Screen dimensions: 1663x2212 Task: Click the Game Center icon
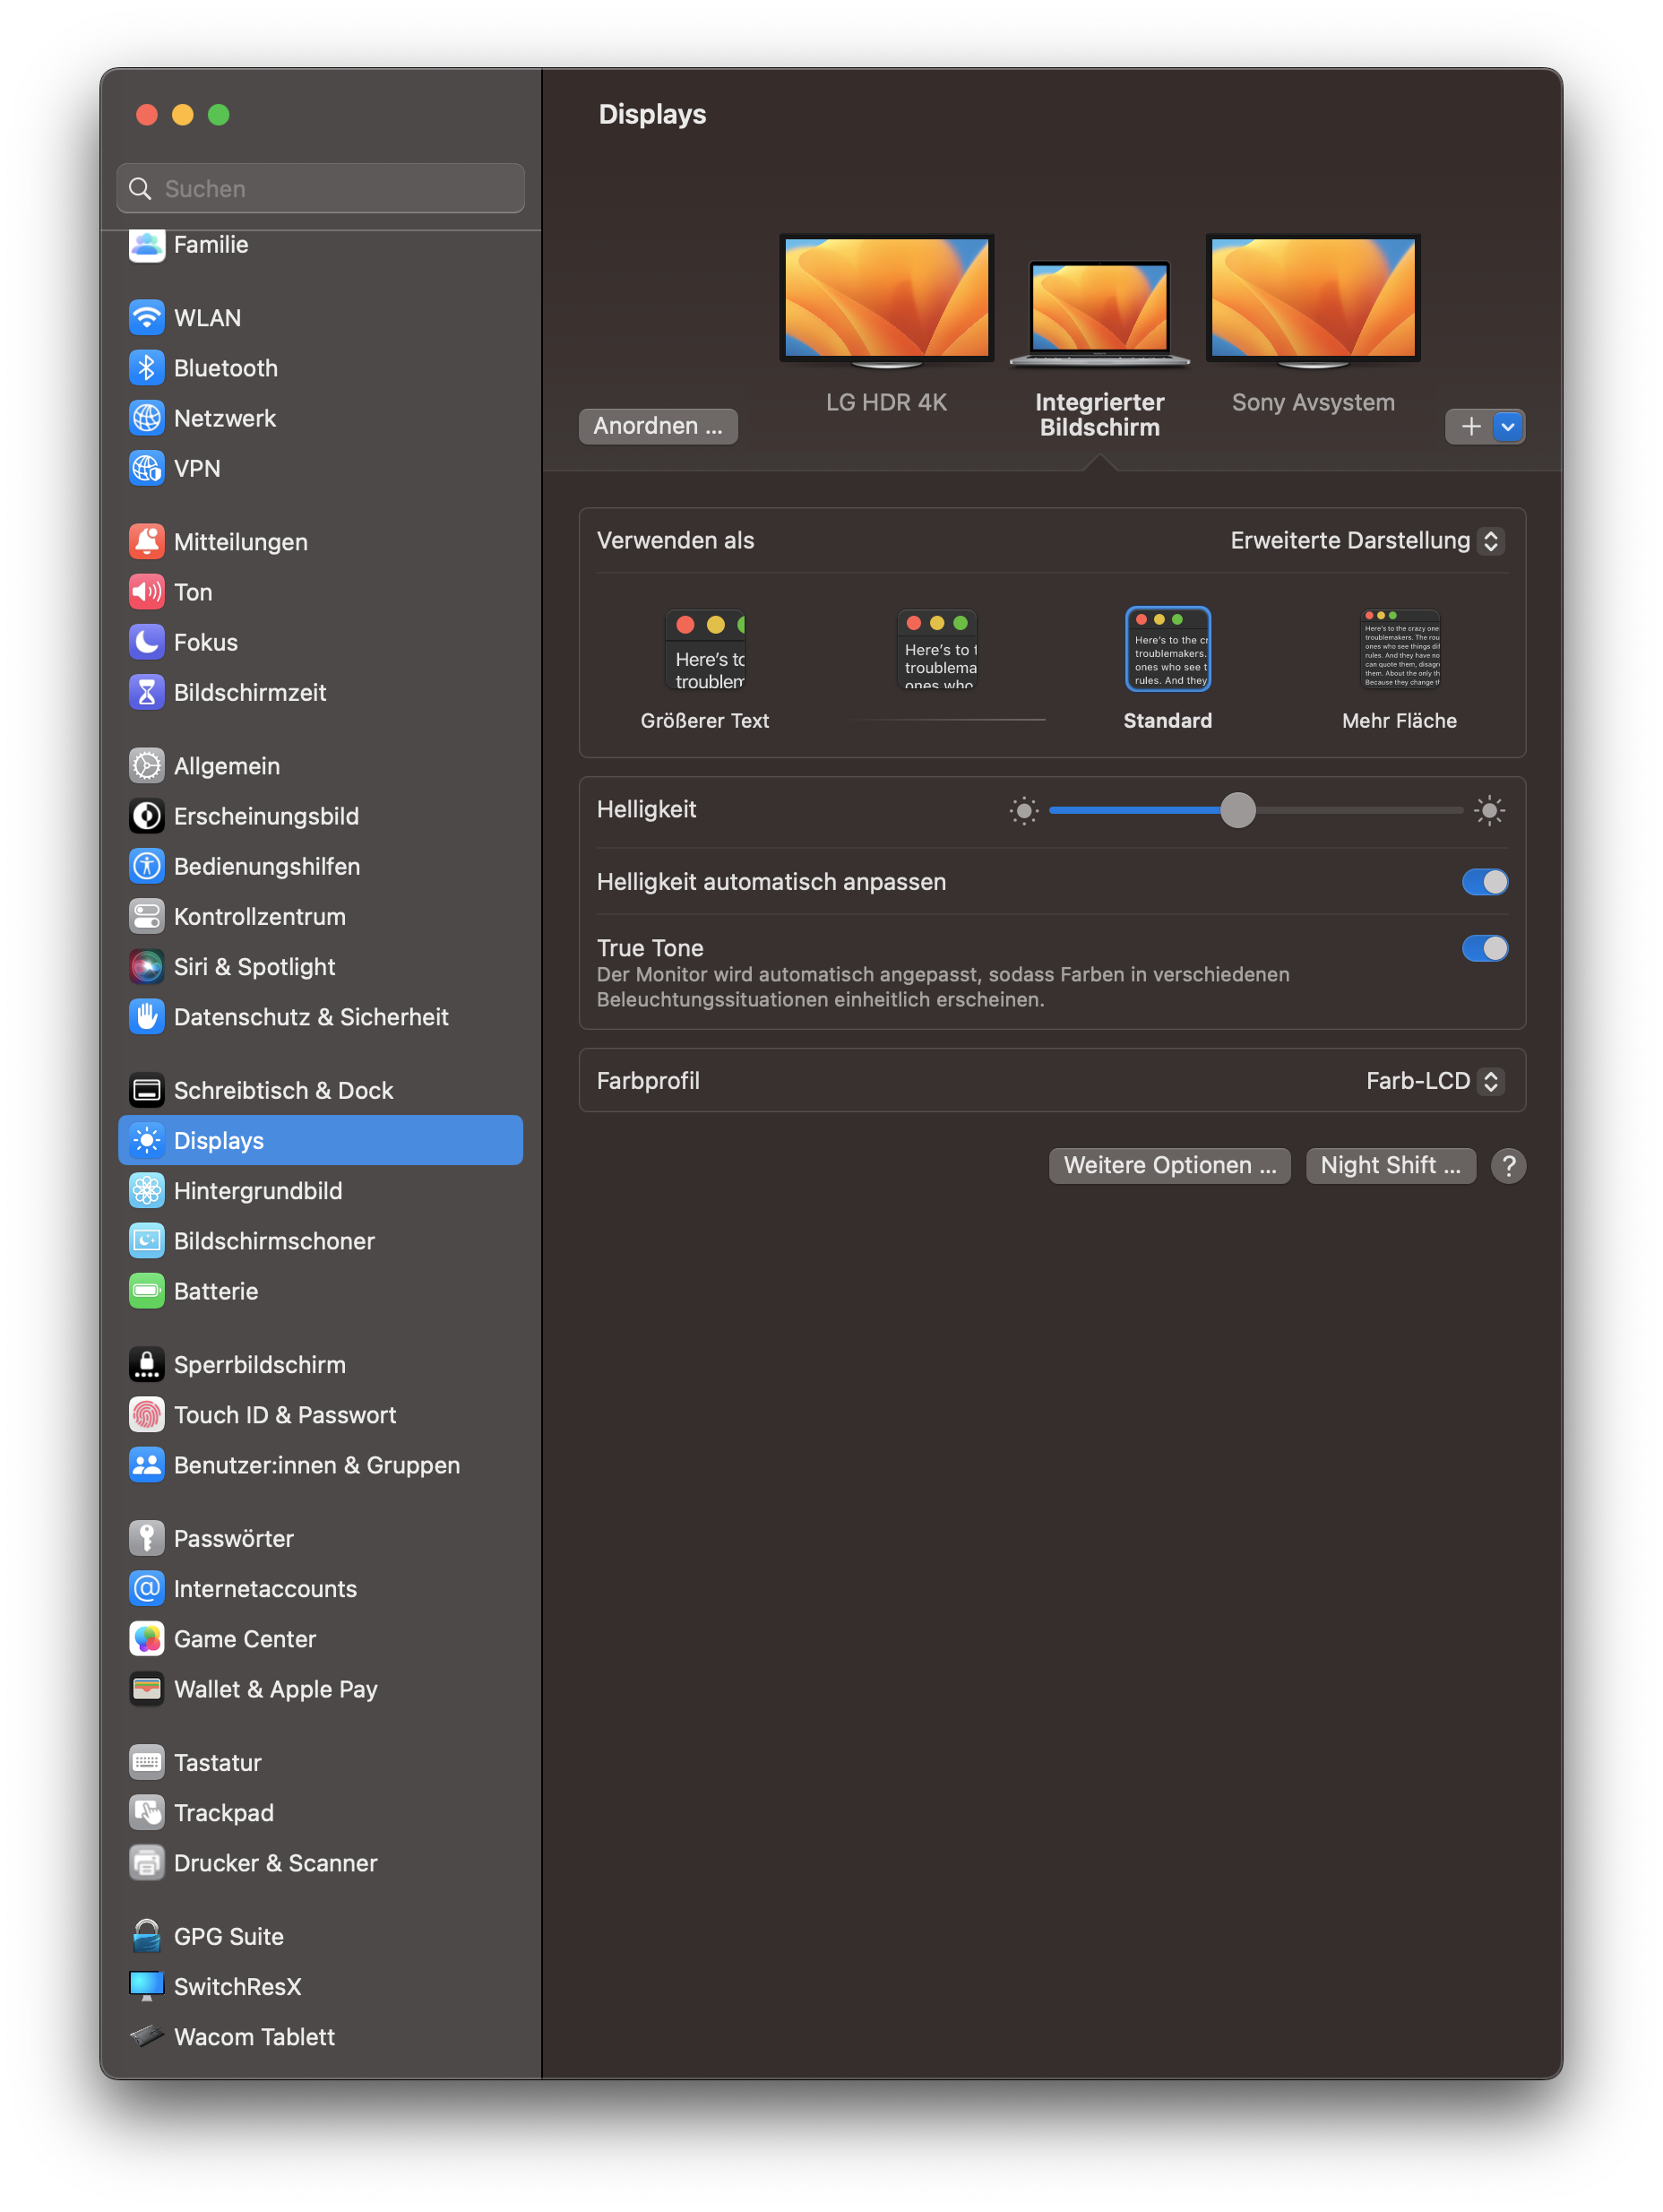pos(147,1639)
